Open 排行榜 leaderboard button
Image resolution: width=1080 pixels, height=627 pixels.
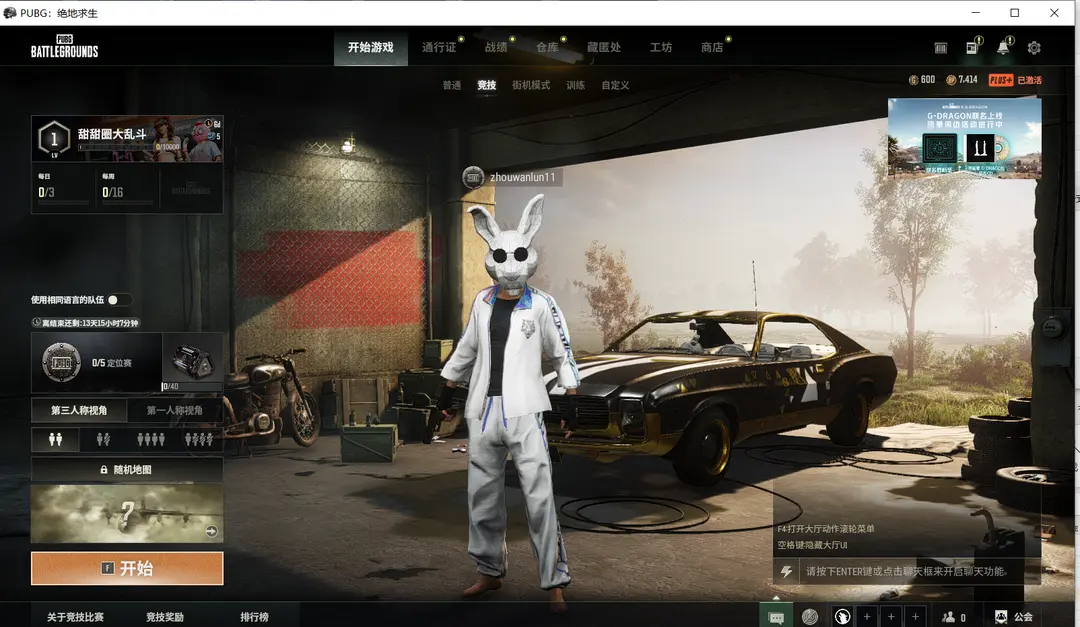254,617
